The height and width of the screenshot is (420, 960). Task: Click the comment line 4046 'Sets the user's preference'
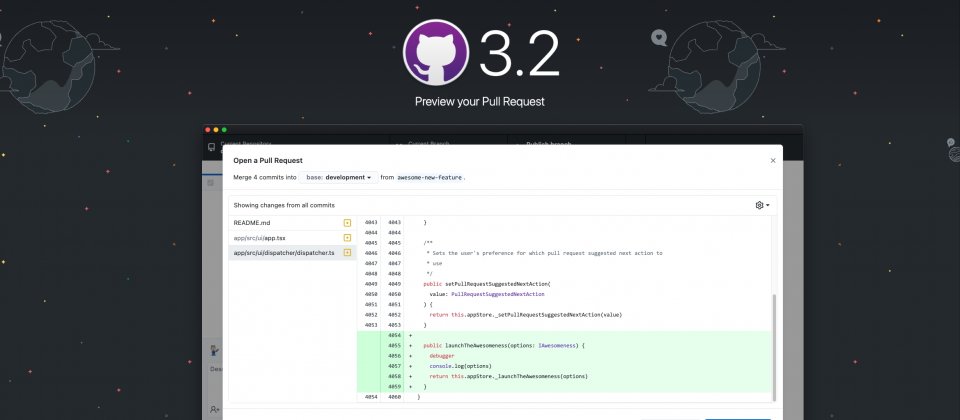[544, 253]
